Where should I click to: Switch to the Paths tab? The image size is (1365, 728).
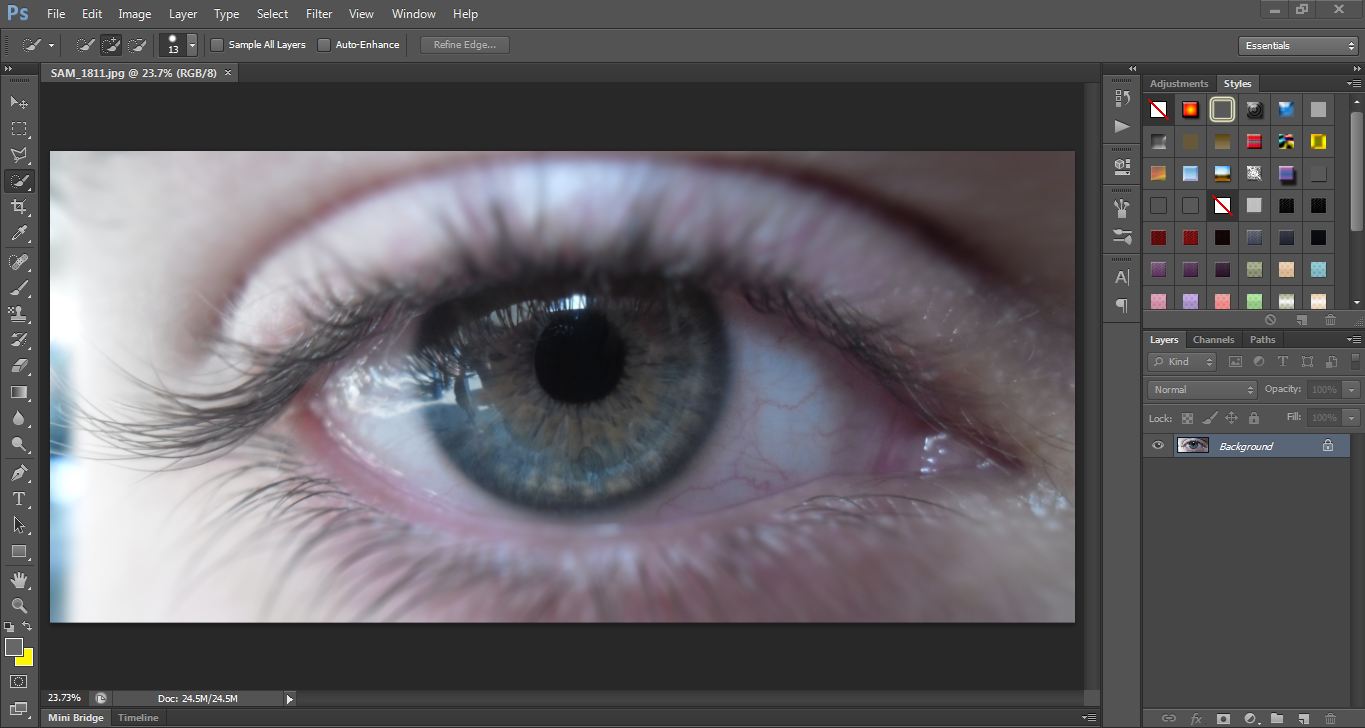[x=1263, y=340]
